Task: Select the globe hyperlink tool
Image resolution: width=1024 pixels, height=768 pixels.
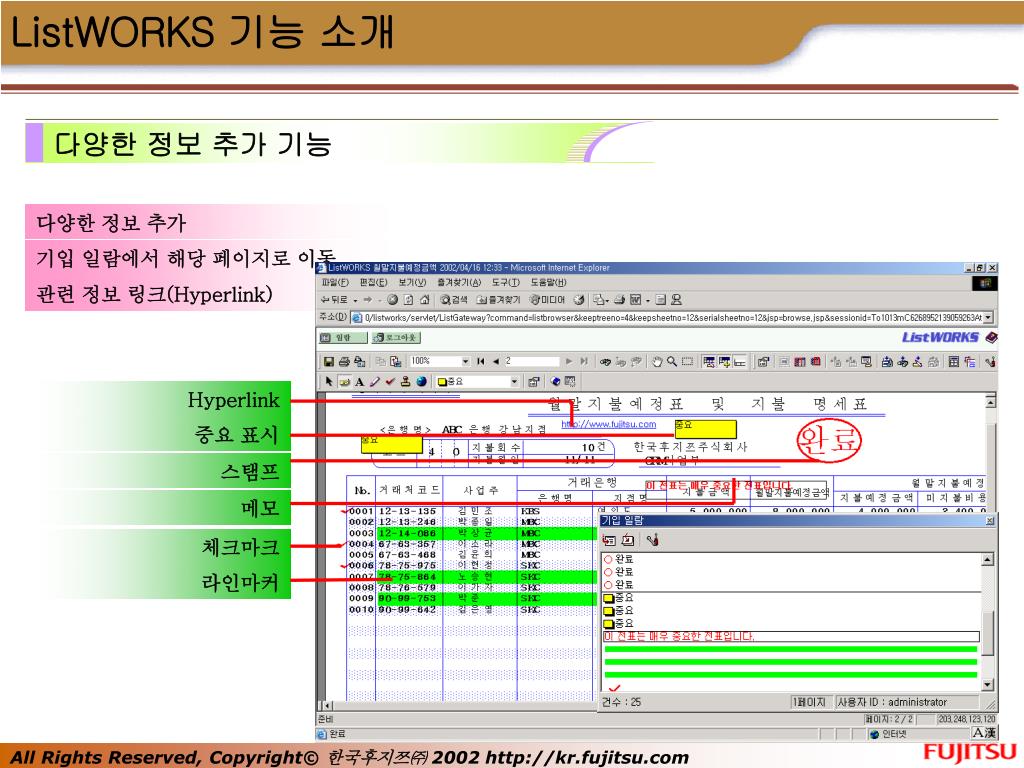Action: pyautogui.click(x=421, y=381)
